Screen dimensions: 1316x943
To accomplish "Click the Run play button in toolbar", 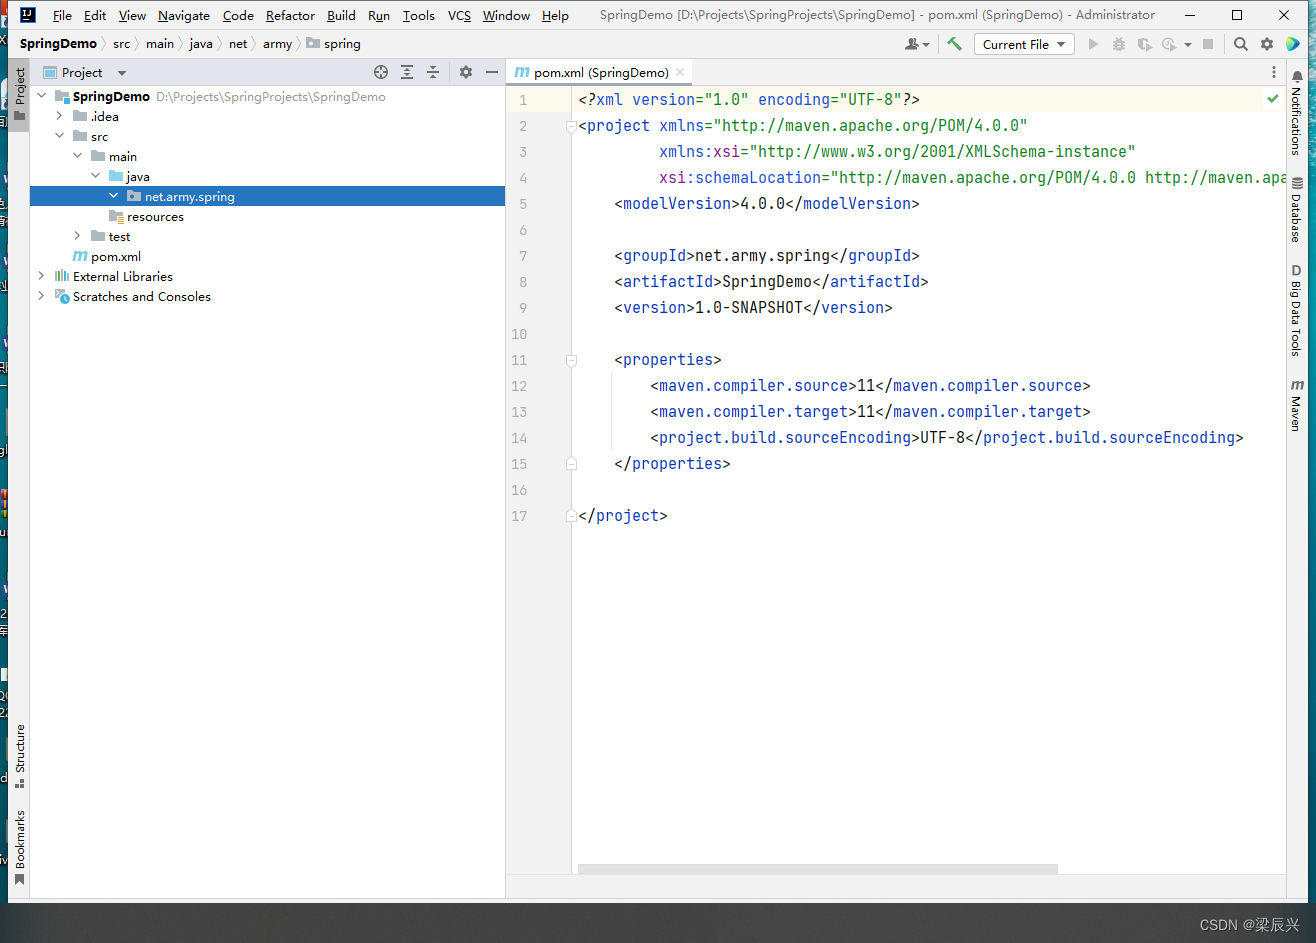I will pos(1093,44).
